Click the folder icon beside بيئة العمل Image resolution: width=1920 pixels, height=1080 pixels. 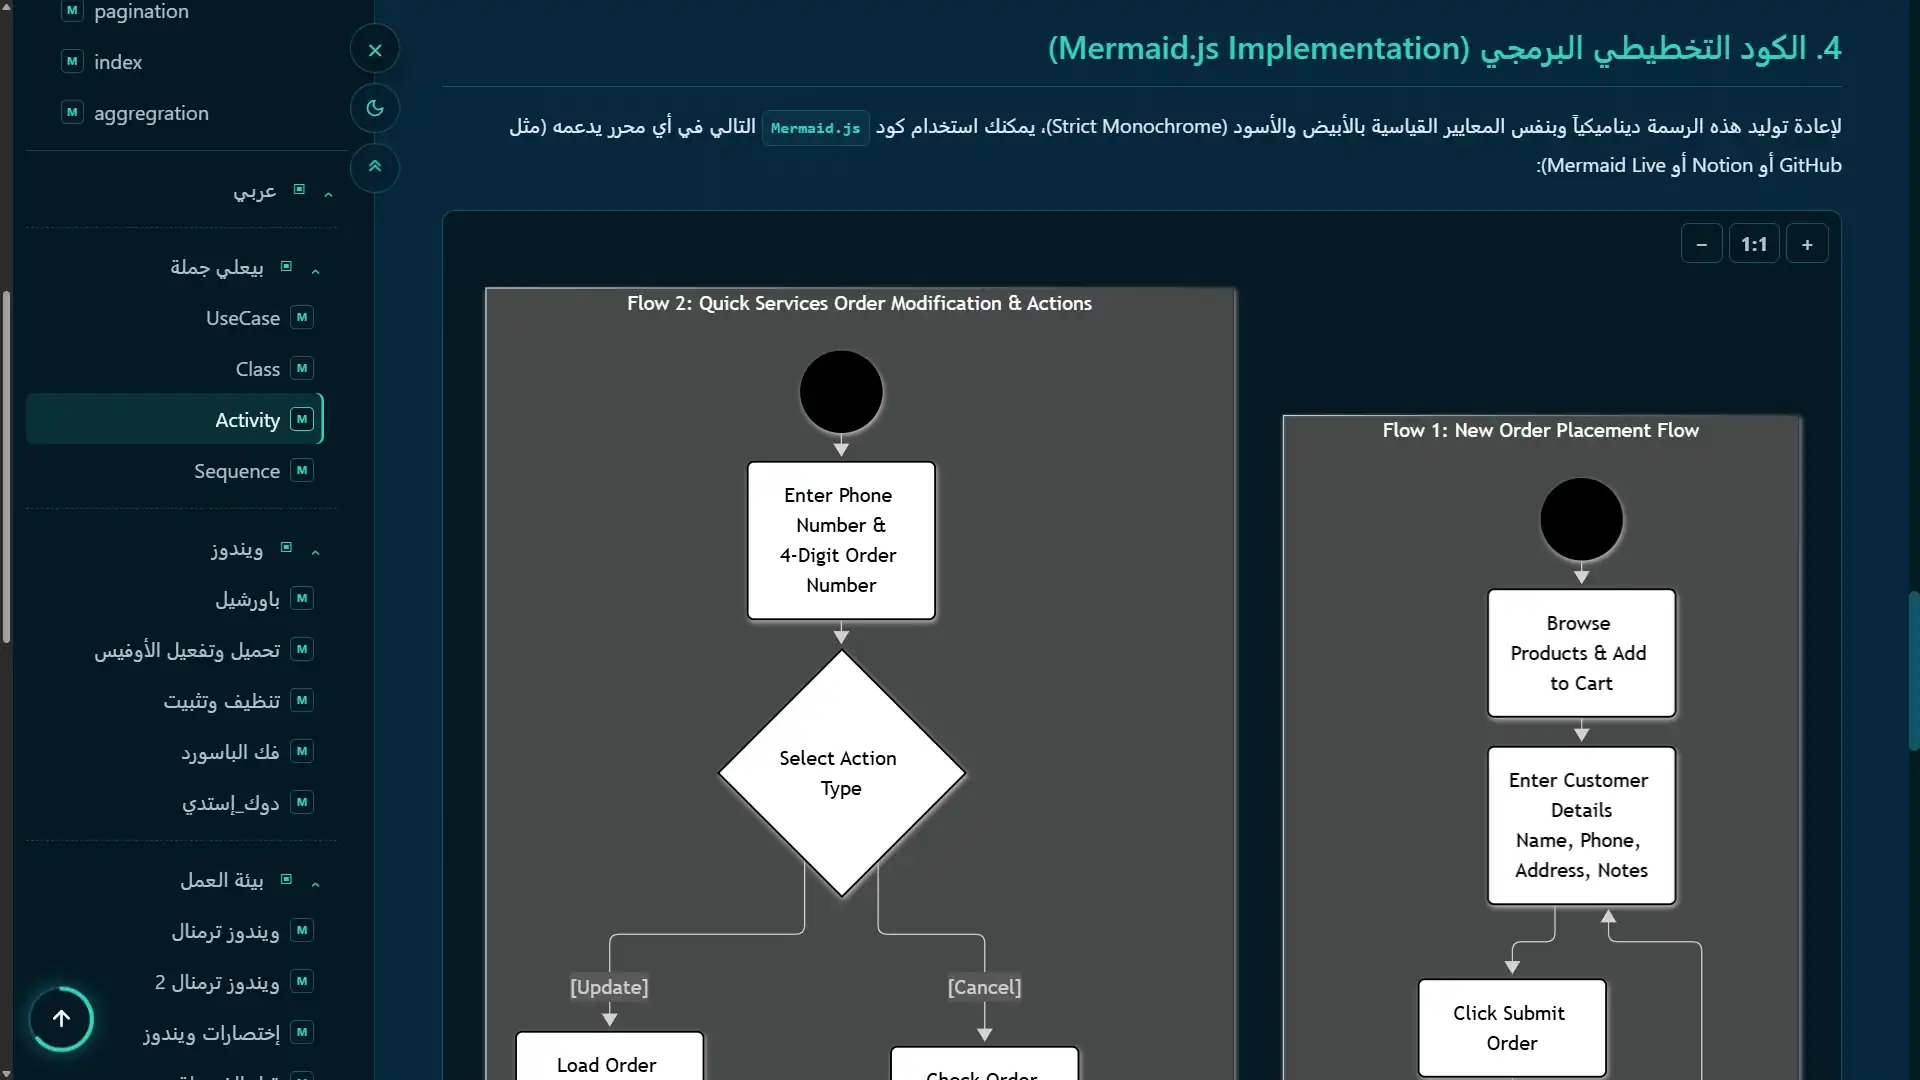[286, 879]
